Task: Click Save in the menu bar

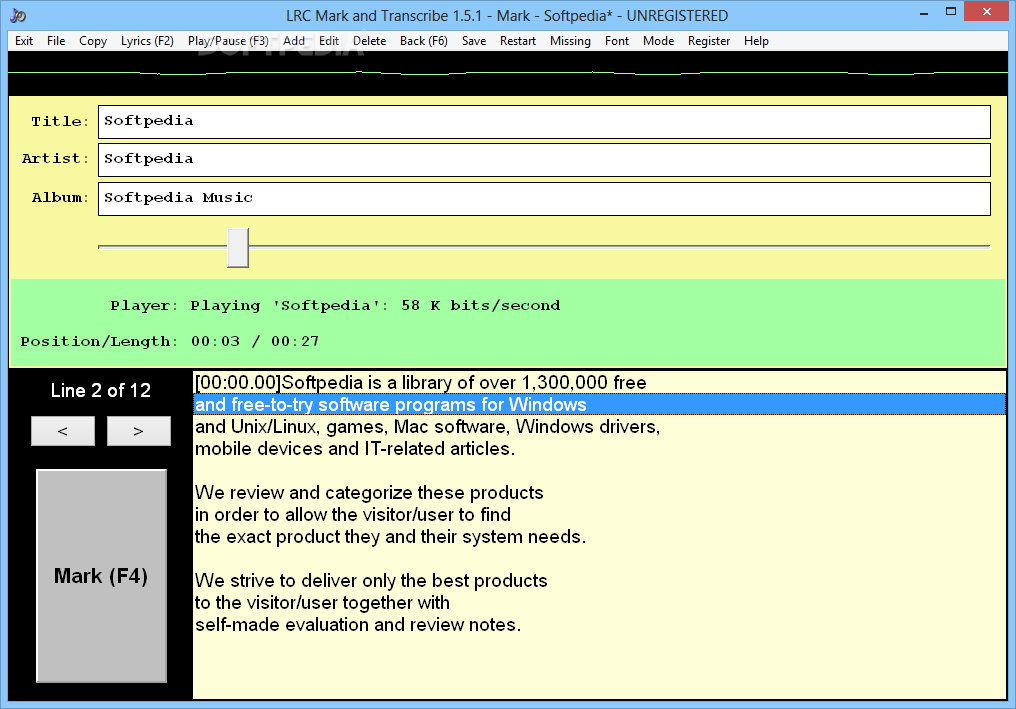Action: coord(474,41)
